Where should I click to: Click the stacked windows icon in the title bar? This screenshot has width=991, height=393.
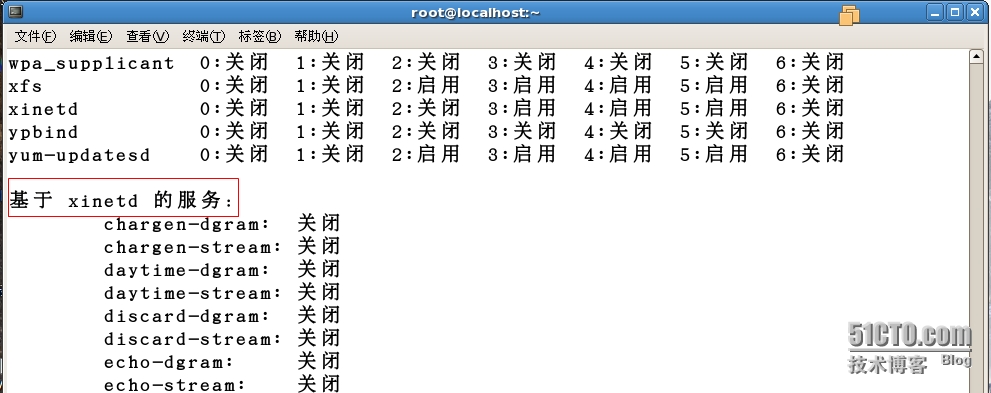point(849,15)
